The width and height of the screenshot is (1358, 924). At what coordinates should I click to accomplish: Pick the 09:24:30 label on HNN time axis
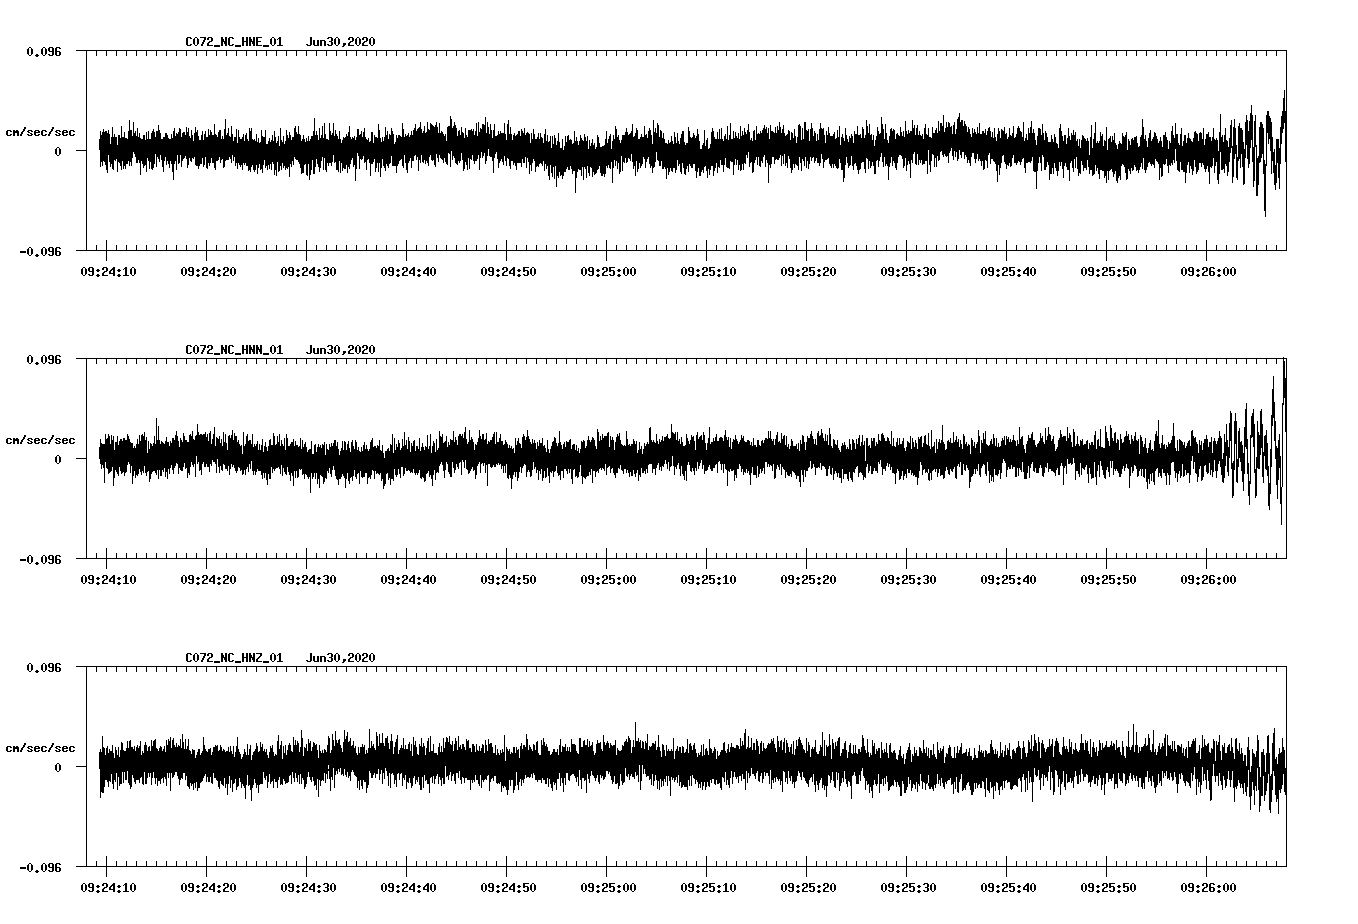click(x=307, y=579)
